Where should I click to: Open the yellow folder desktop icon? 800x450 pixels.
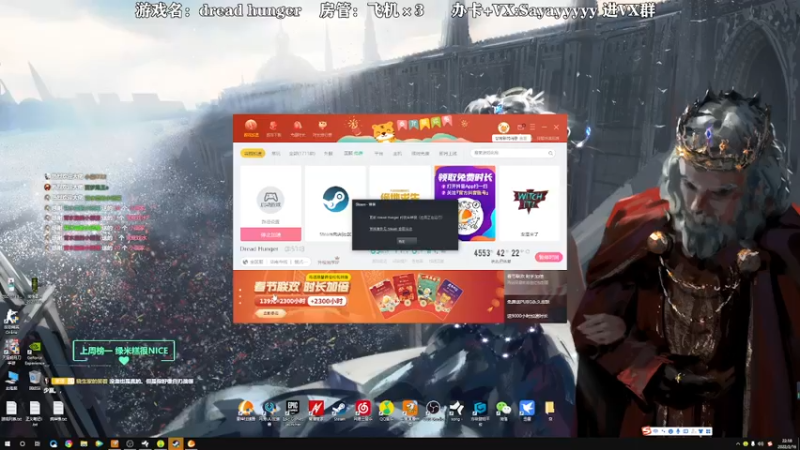tap(550, 411)
